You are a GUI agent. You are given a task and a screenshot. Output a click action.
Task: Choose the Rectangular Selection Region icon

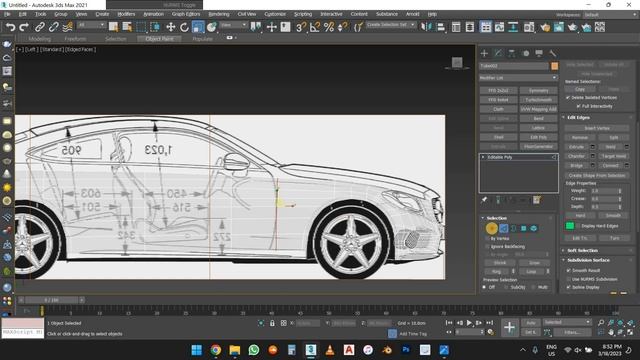(x=141, y=27)
